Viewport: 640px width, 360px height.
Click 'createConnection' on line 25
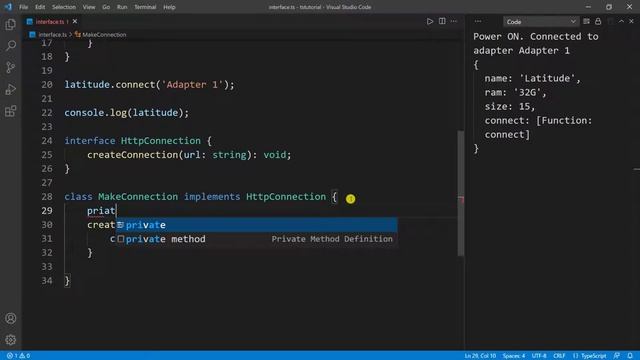[133, 155]
